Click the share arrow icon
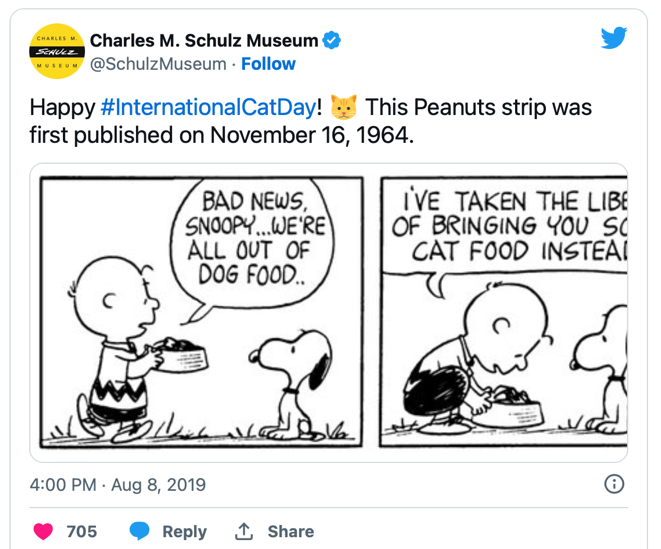The width and height of the screenshot is (661, 549). [243, 531]
